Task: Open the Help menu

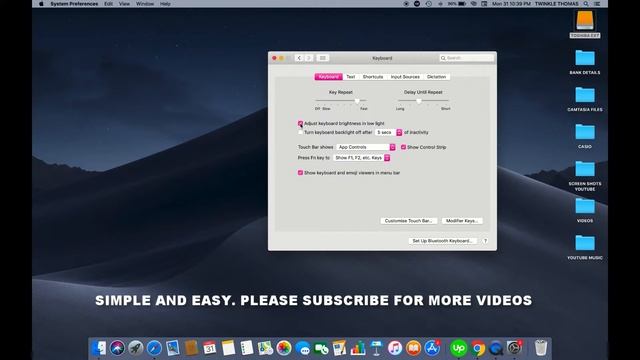Action: pyautogui.click(x=165, y=4)
